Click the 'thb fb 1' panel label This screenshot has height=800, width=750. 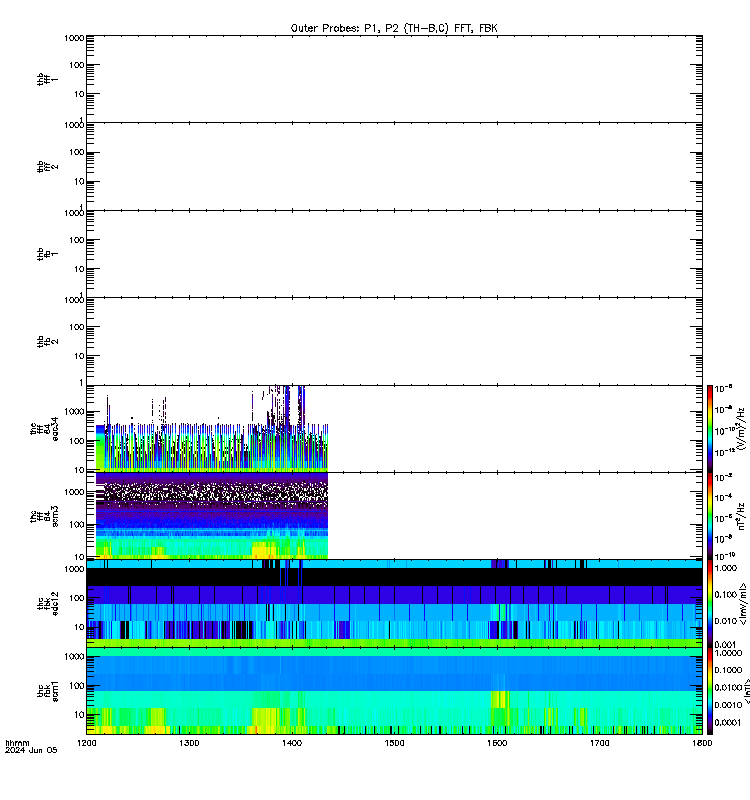[x=47, y=254]
